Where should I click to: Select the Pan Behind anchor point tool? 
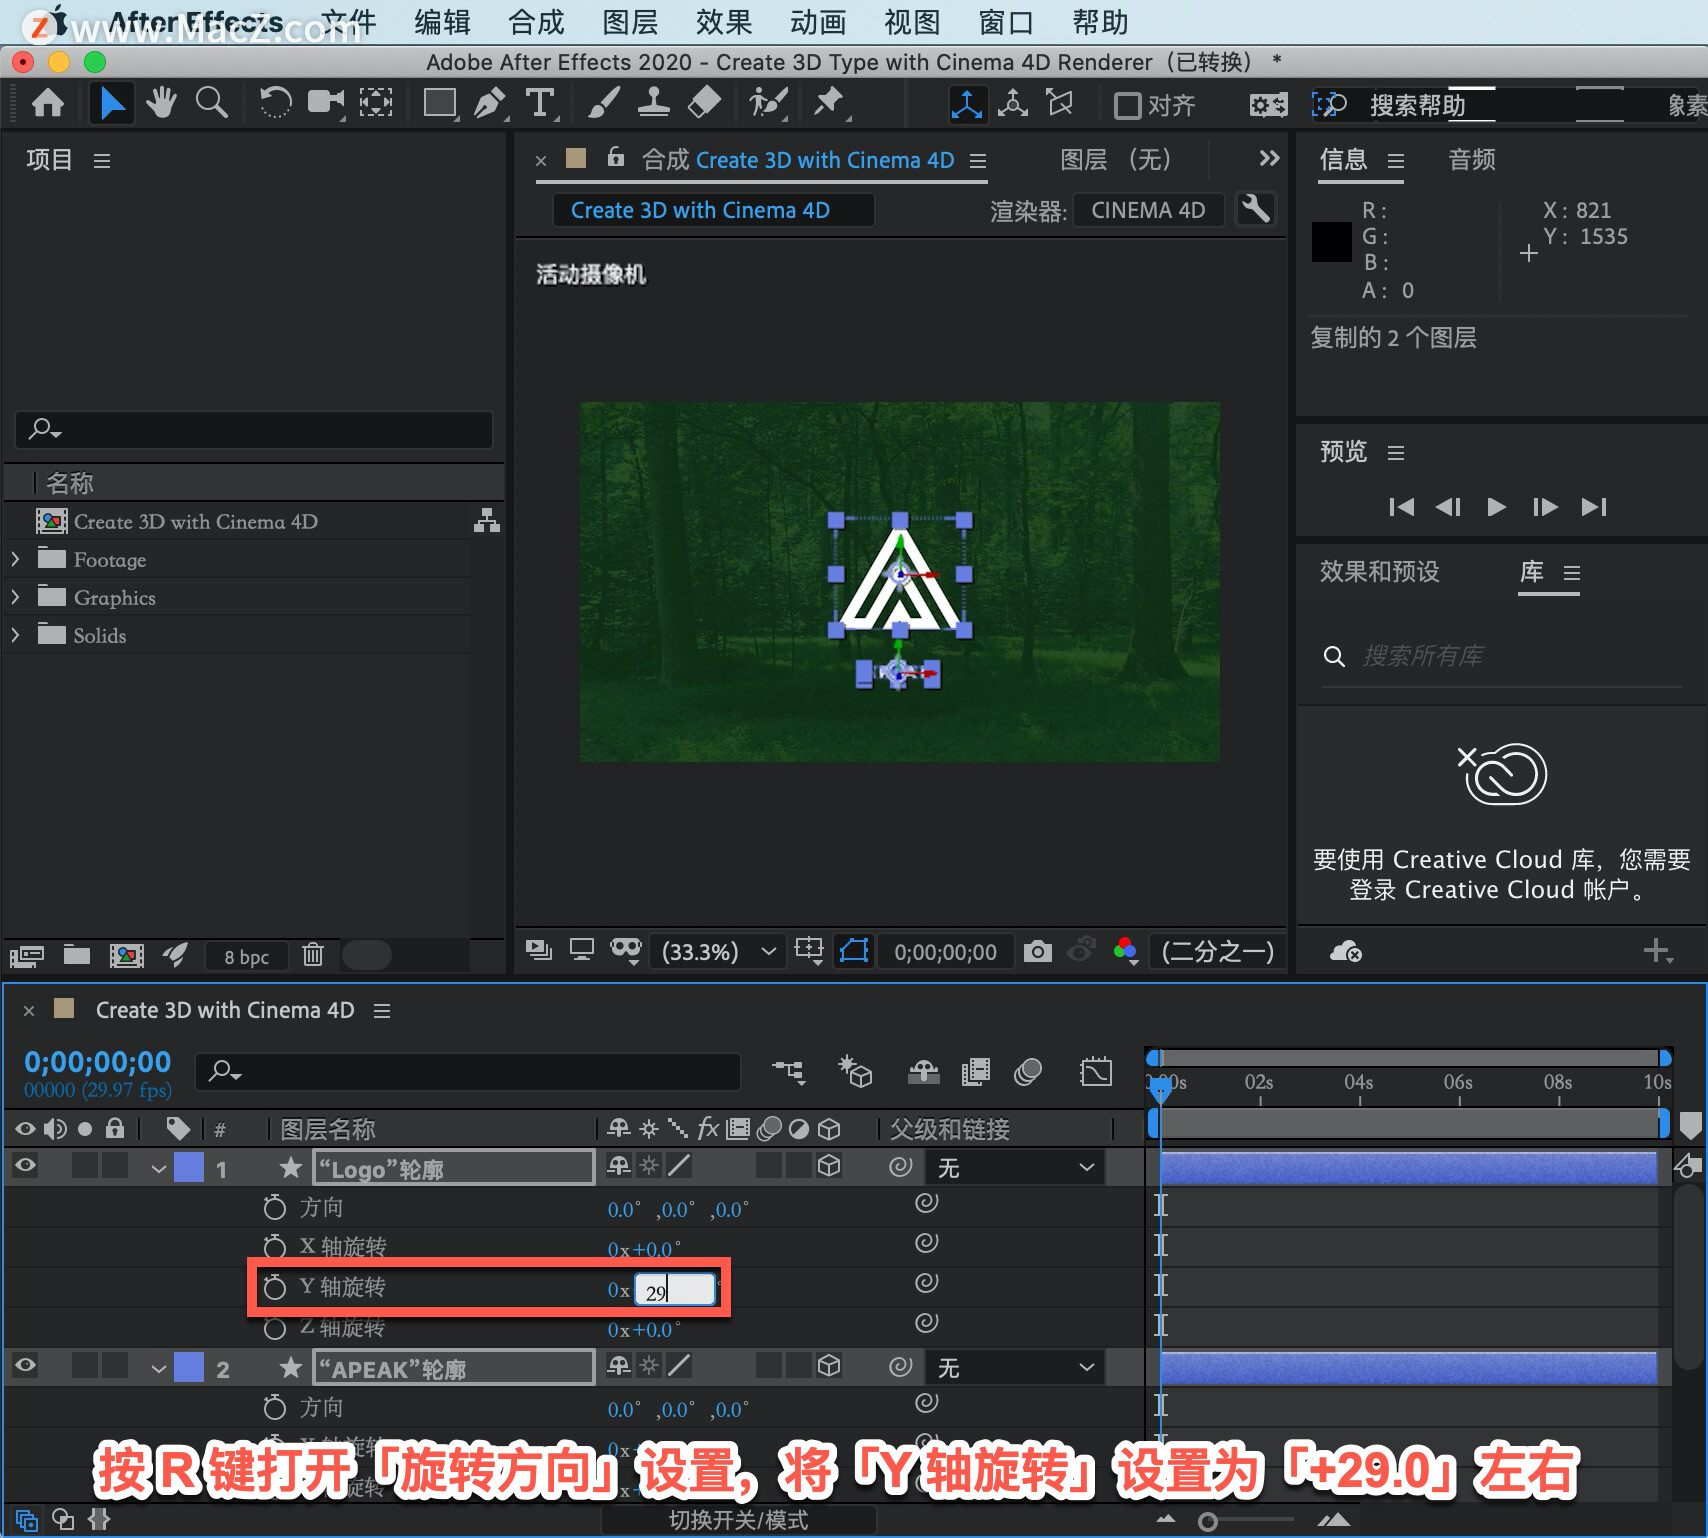pyautogui.click(x=376, y=103)
